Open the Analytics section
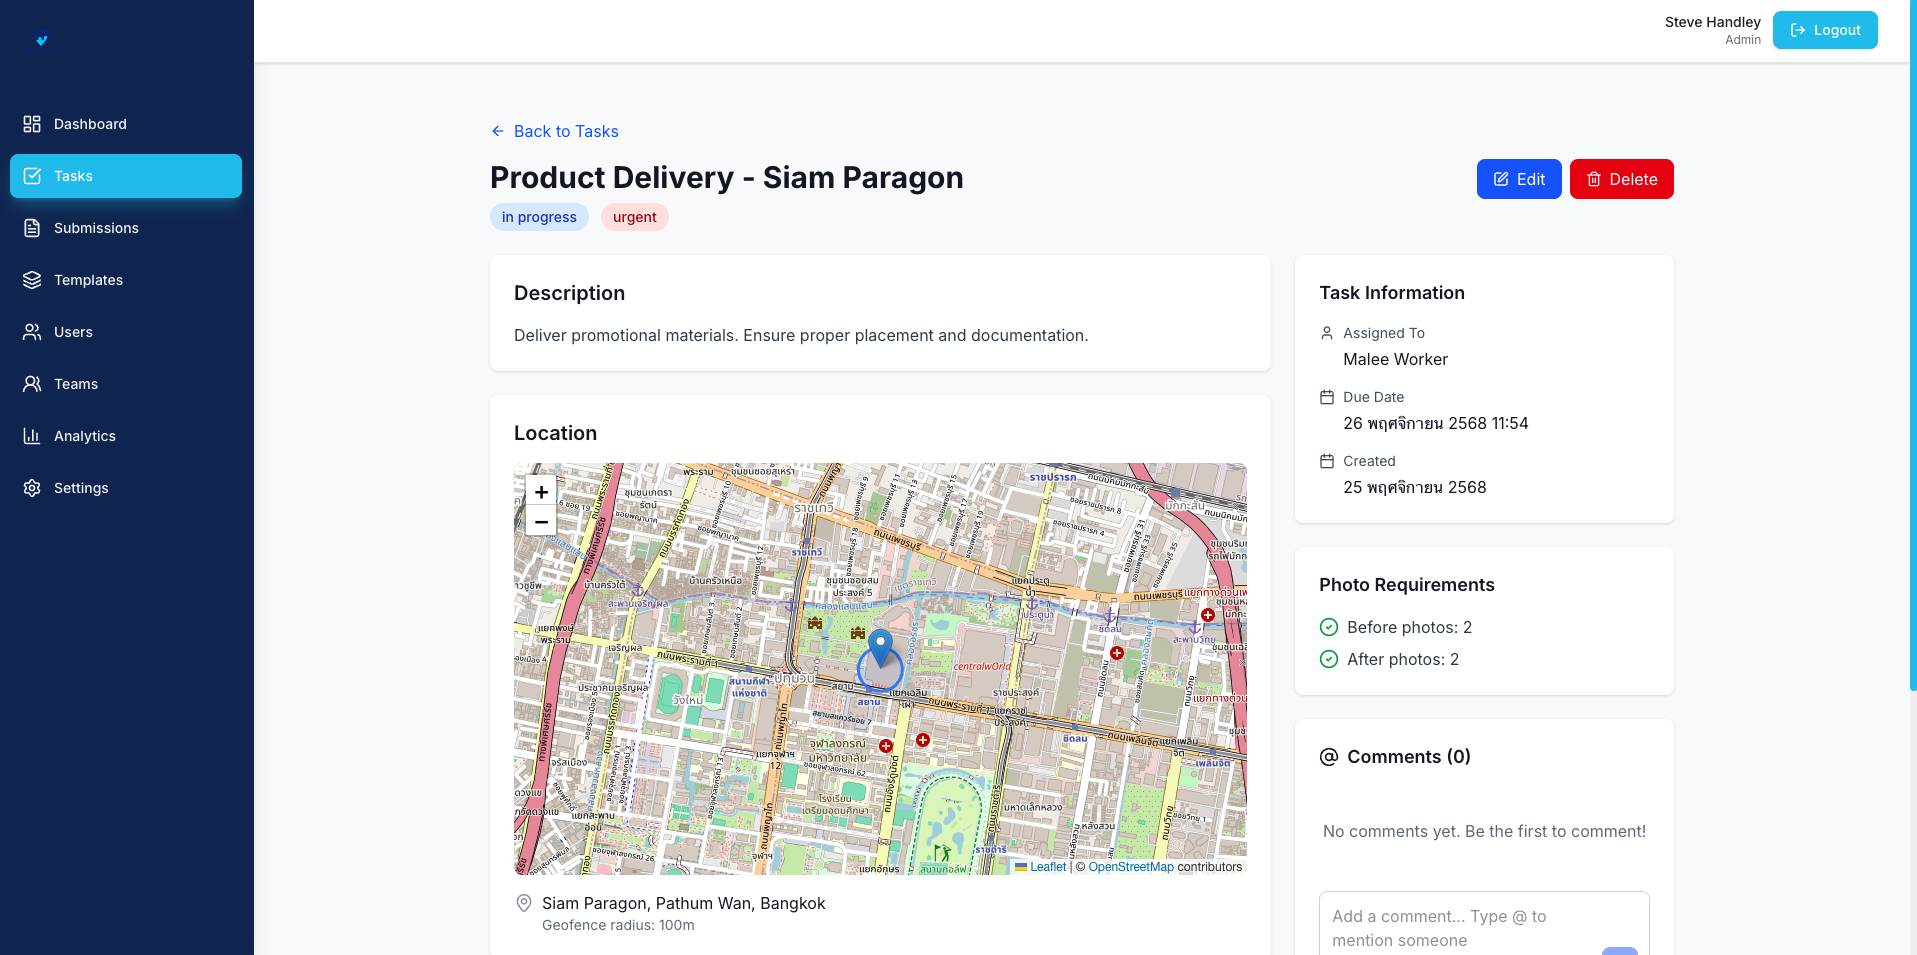The image size is (1917, 955). pos(84,436)
